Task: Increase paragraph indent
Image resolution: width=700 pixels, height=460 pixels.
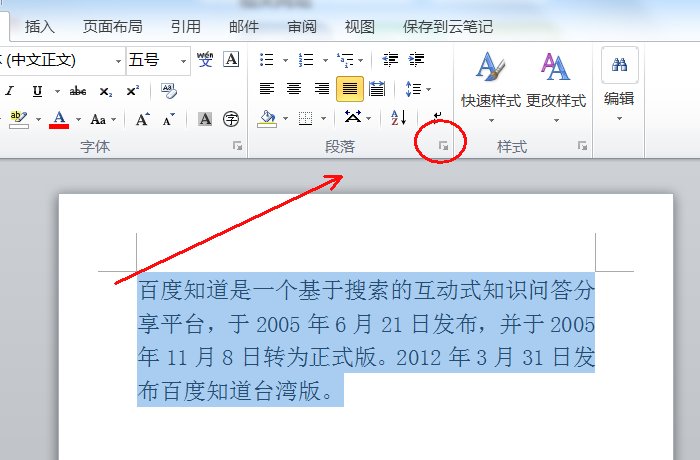Action: coord(417,59)
